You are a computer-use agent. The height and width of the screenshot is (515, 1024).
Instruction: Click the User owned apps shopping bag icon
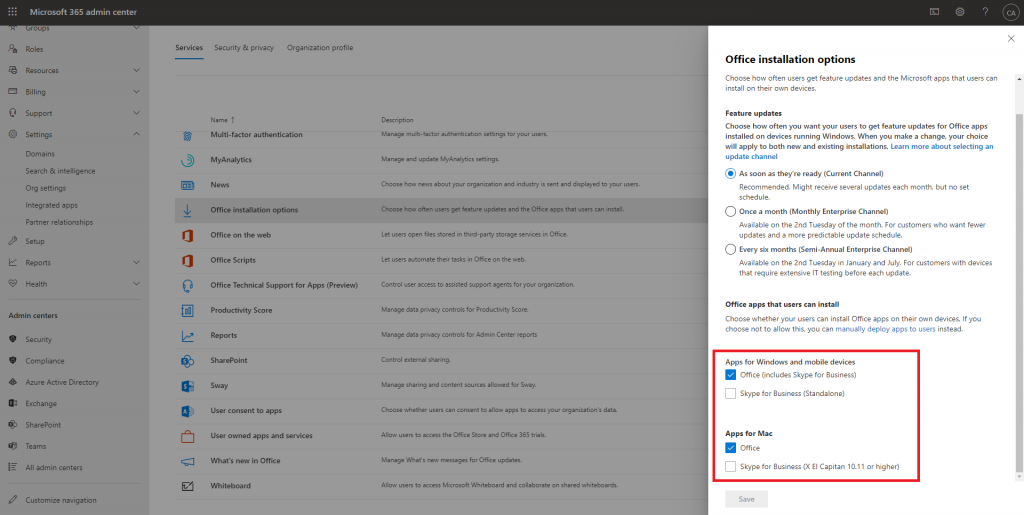(187, 436)
